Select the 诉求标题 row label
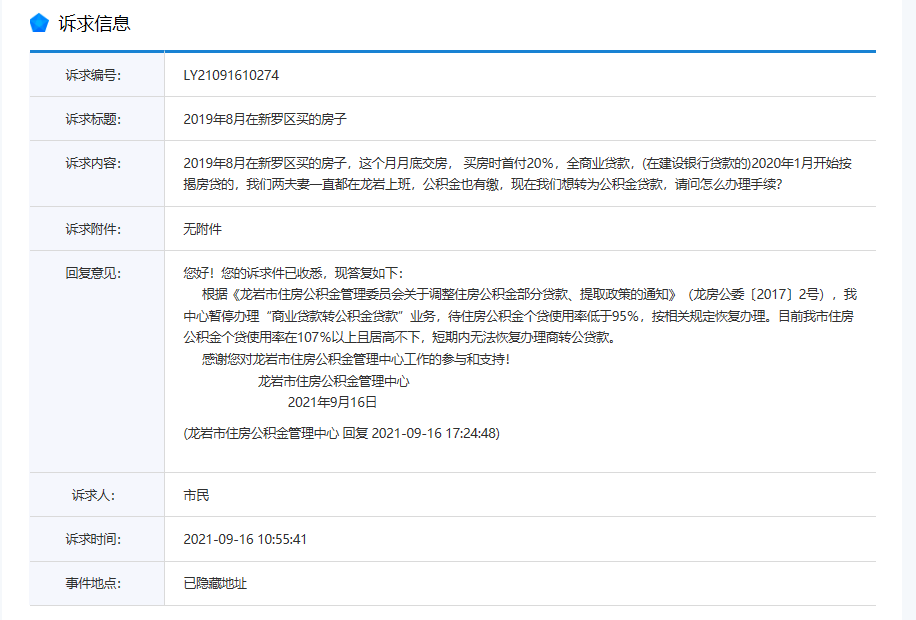 93,119
